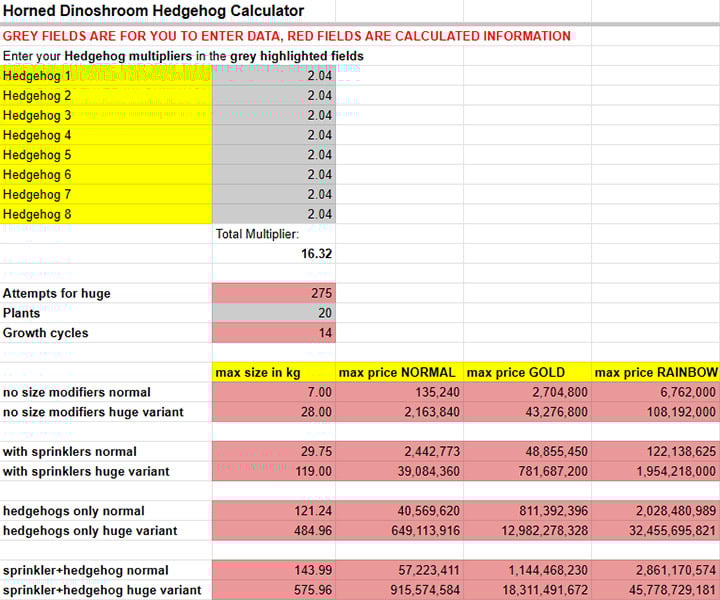Click 'no size modifiers normal' row label
The width and height of the screenshot is (720, 600).
pos(77,392)
